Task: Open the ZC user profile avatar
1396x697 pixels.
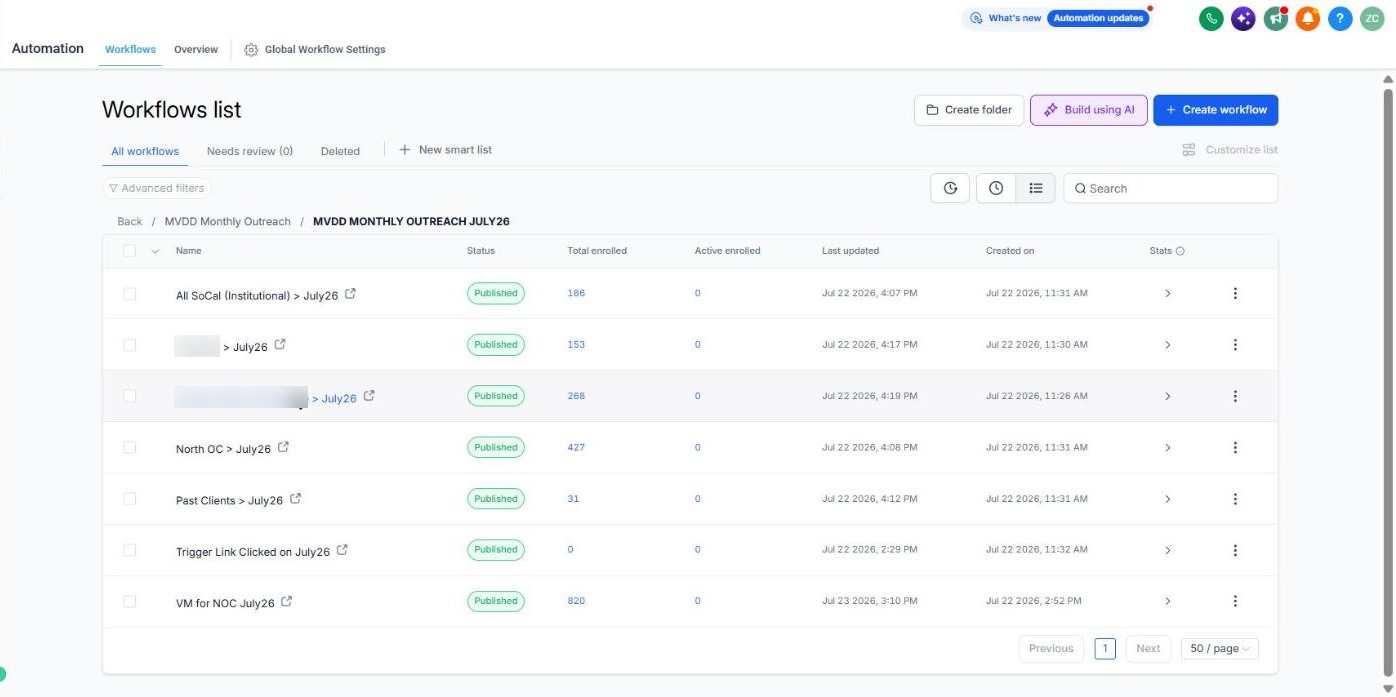Action: click(x=1372, y=18)
